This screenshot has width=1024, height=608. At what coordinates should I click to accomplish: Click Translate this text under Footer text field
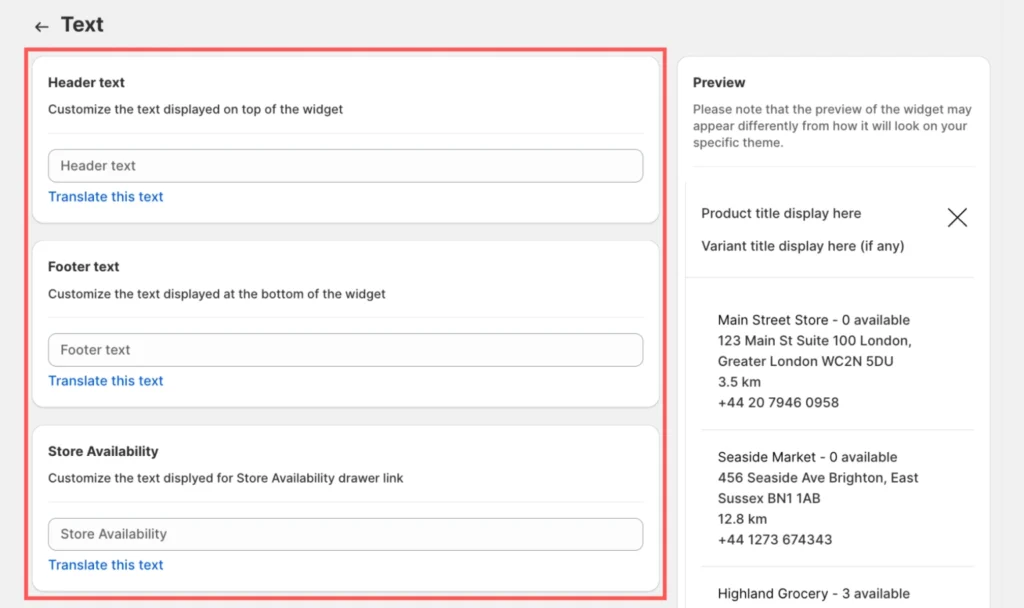tap(106, 381)
